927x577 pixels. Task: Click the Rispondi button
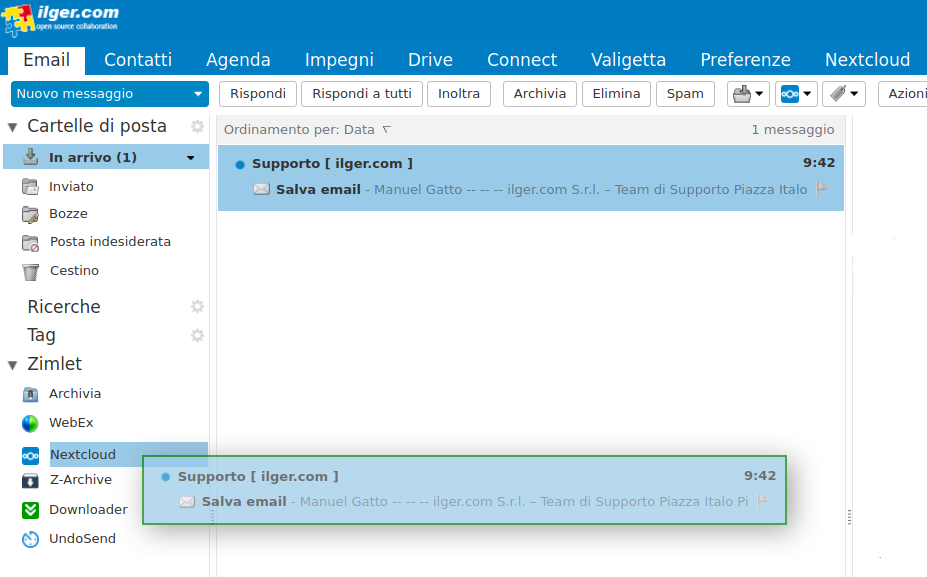(x=258, y=94)
